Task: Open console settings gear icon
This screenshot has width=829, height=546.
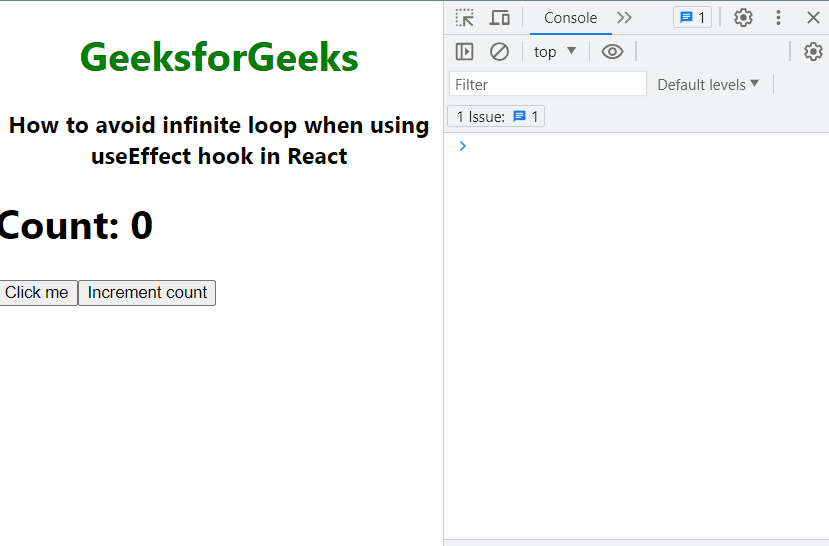Action: pyautogui.click(x=813, y=52)
